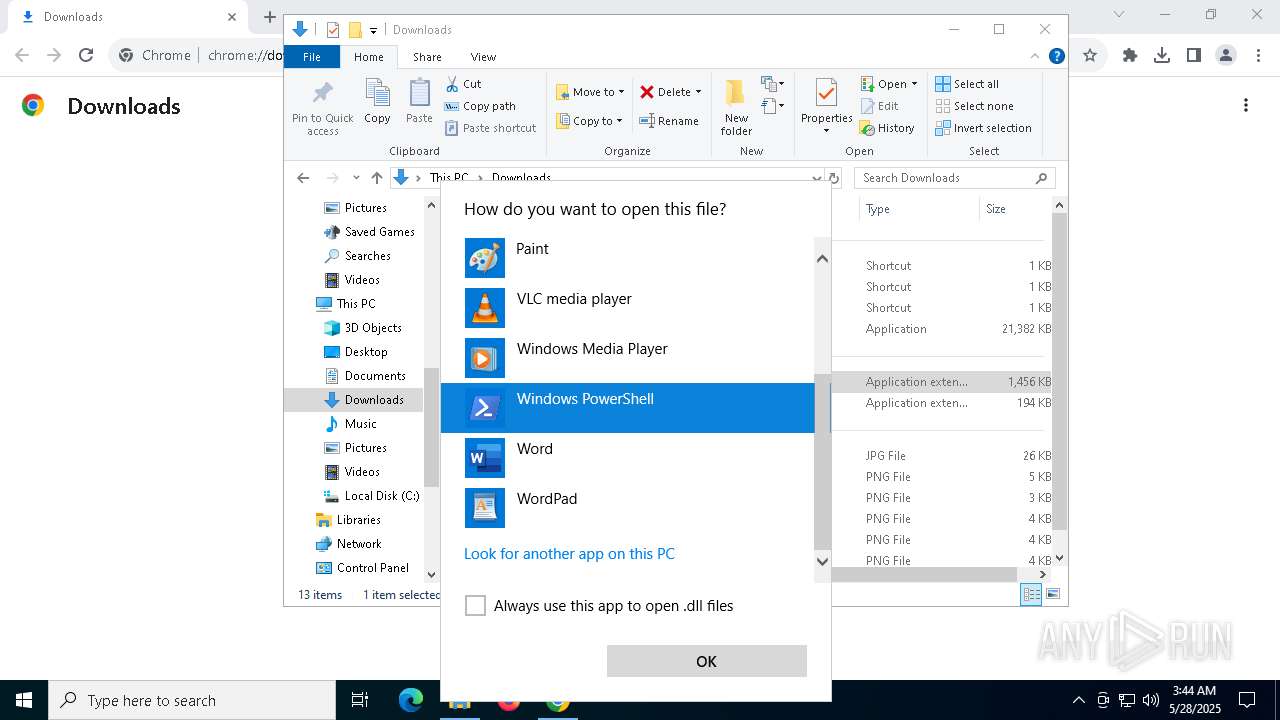
Task: Click the Properties ribbon icon
Action: pyautogui.click(x=826, y=106)
